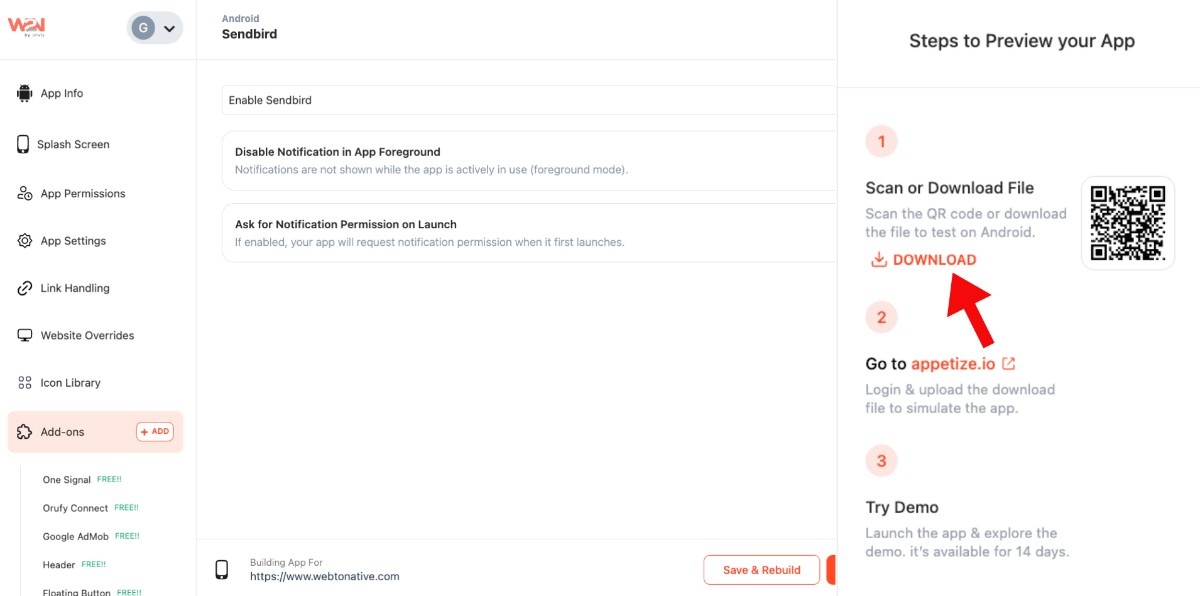Image resolution: width=1200 pixels, height=596 pixels.
Task: Click the Icon Library grid icon
Action: (25, 383)
